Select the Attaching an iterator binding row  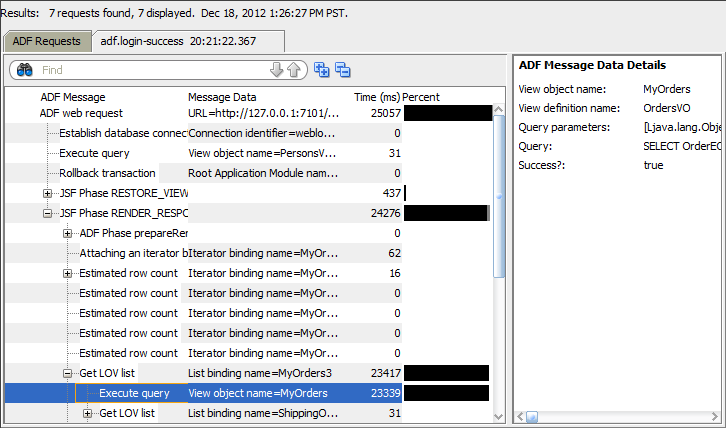tap(249, 253)
